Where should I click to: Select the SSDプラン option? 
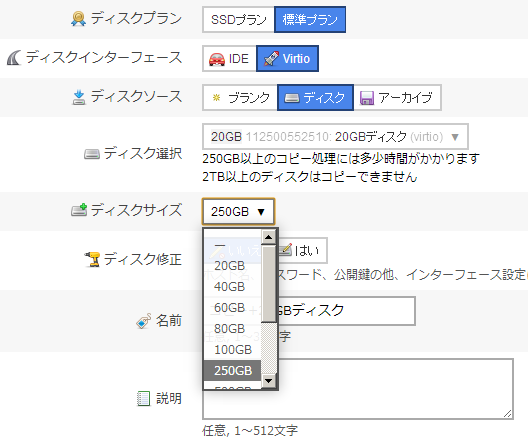(x=238, y=20)
